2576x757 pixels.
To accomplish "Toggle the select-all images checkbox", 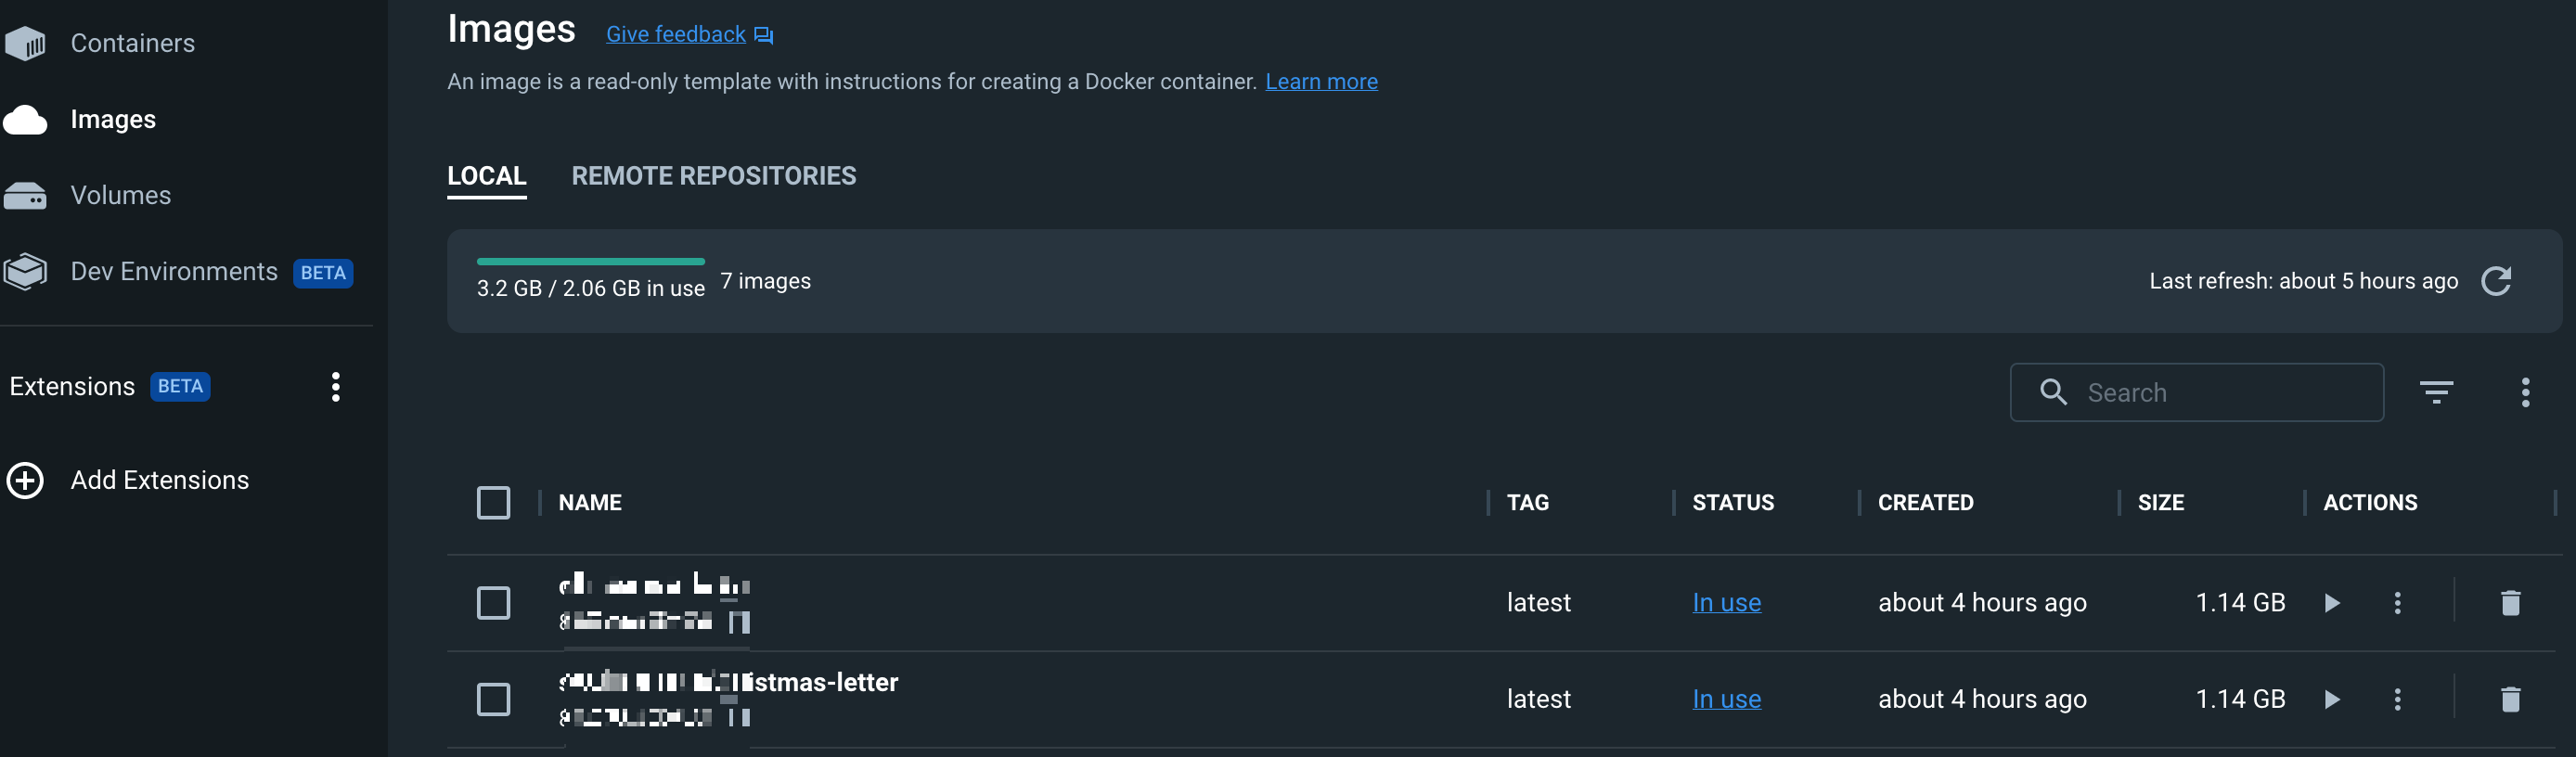I will click(x=493, y=502).
